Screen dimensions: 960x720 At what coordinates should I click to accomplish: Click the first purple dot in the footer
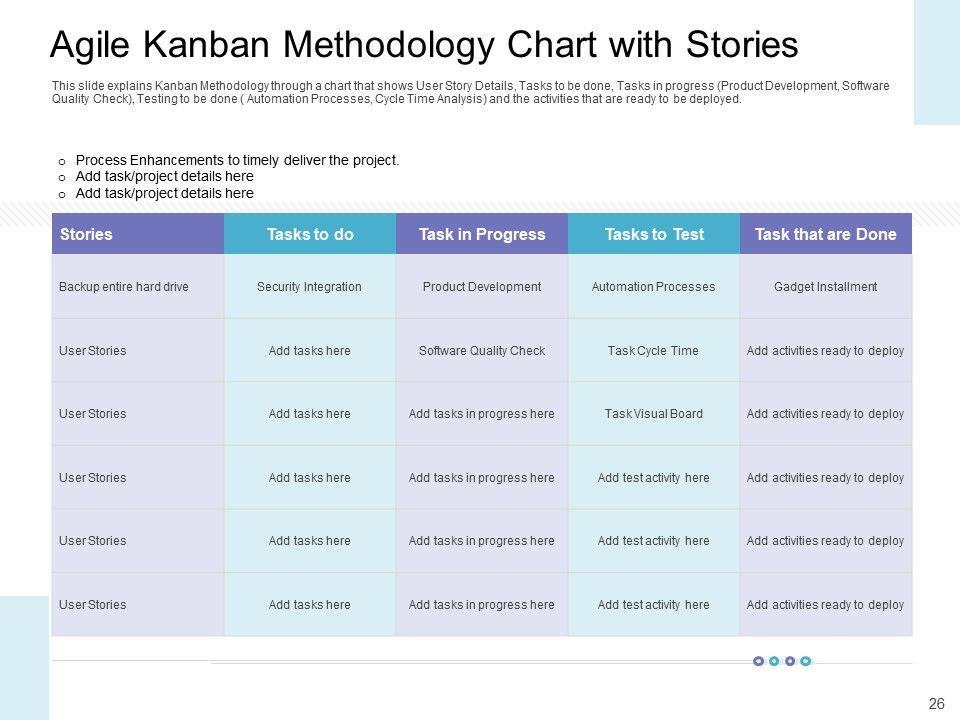[x=758, y=661]
